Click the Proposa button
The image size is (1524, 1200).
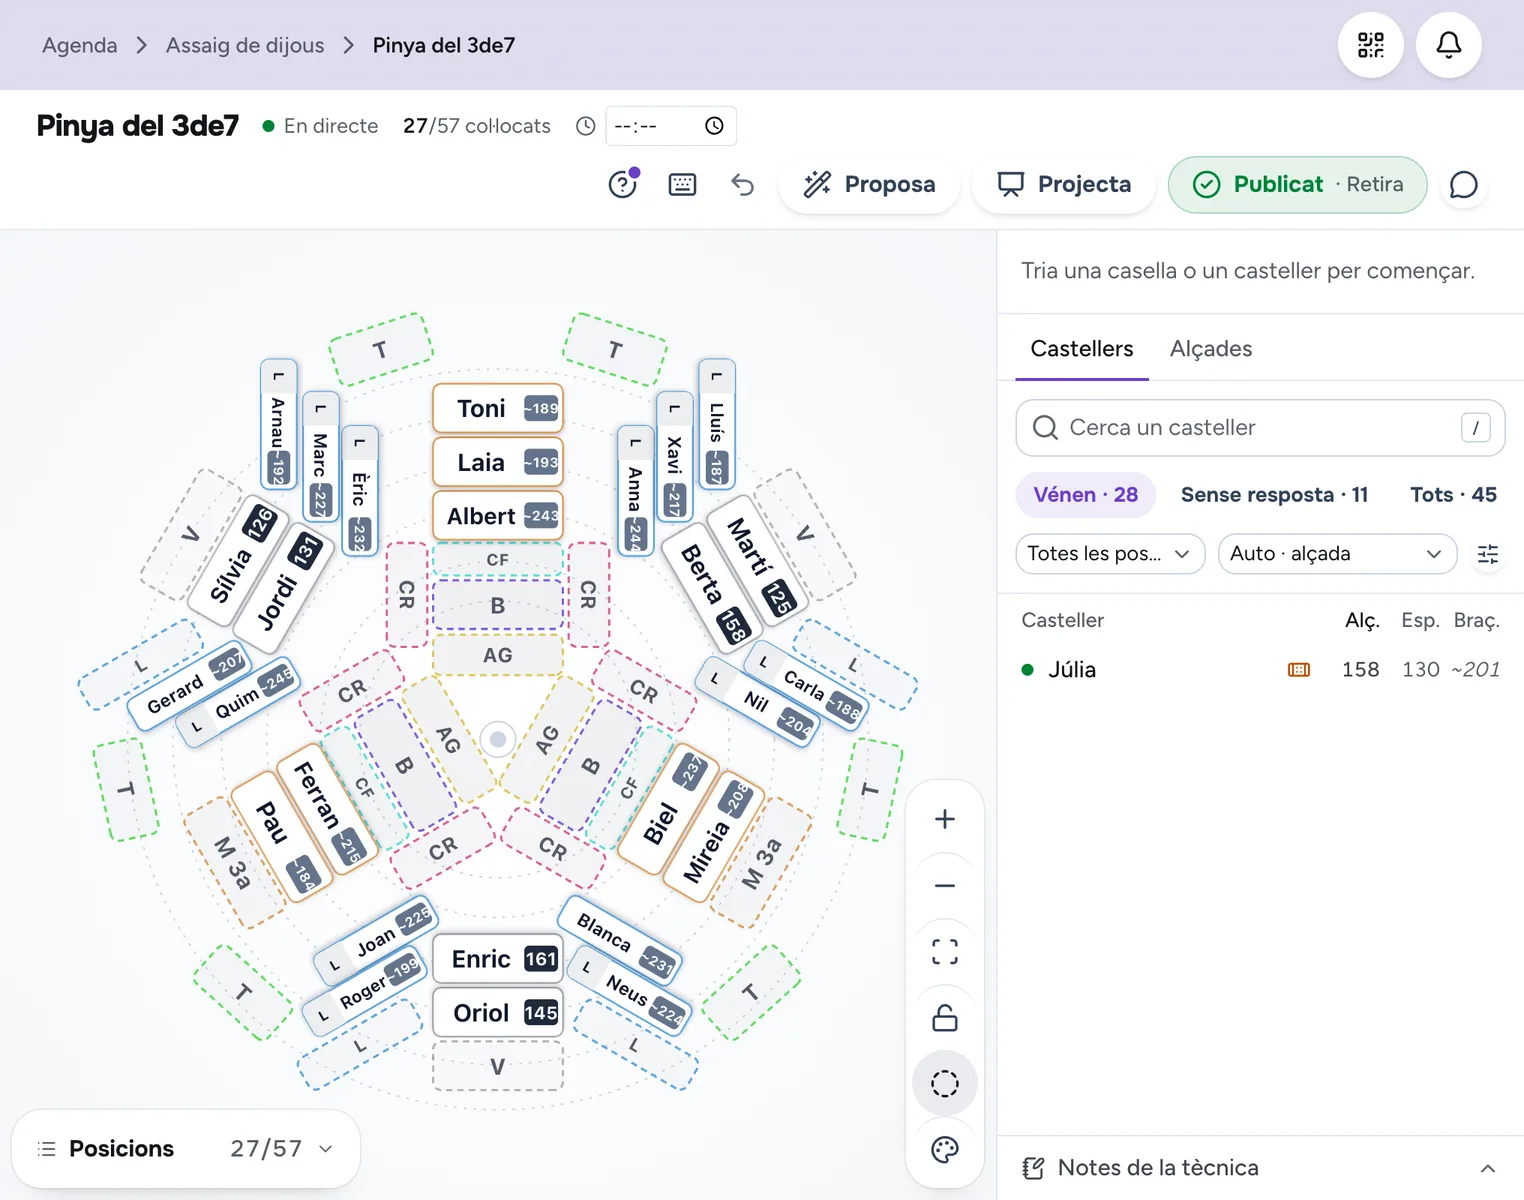point(869,184)
